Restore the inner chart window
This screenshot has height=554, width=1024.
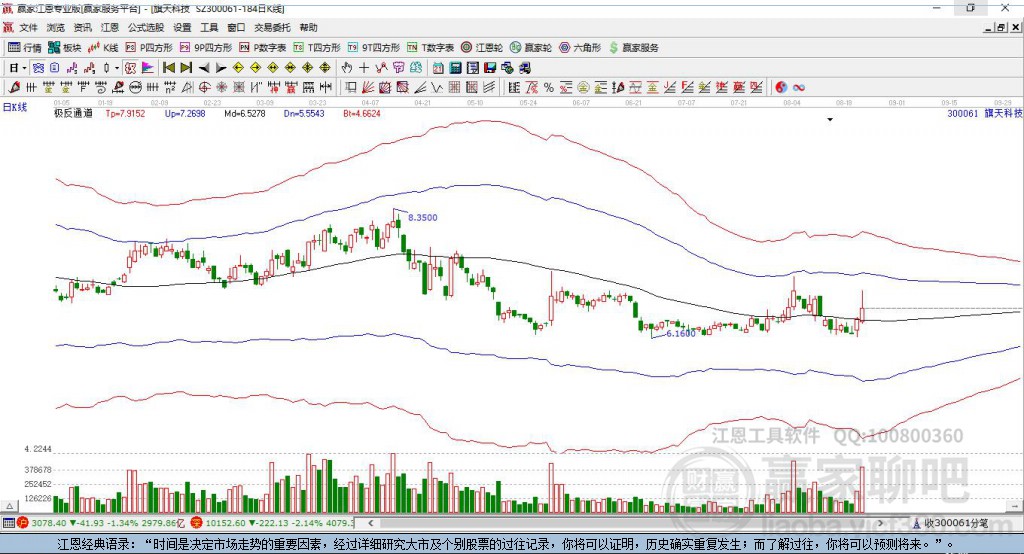point(1001,27)
